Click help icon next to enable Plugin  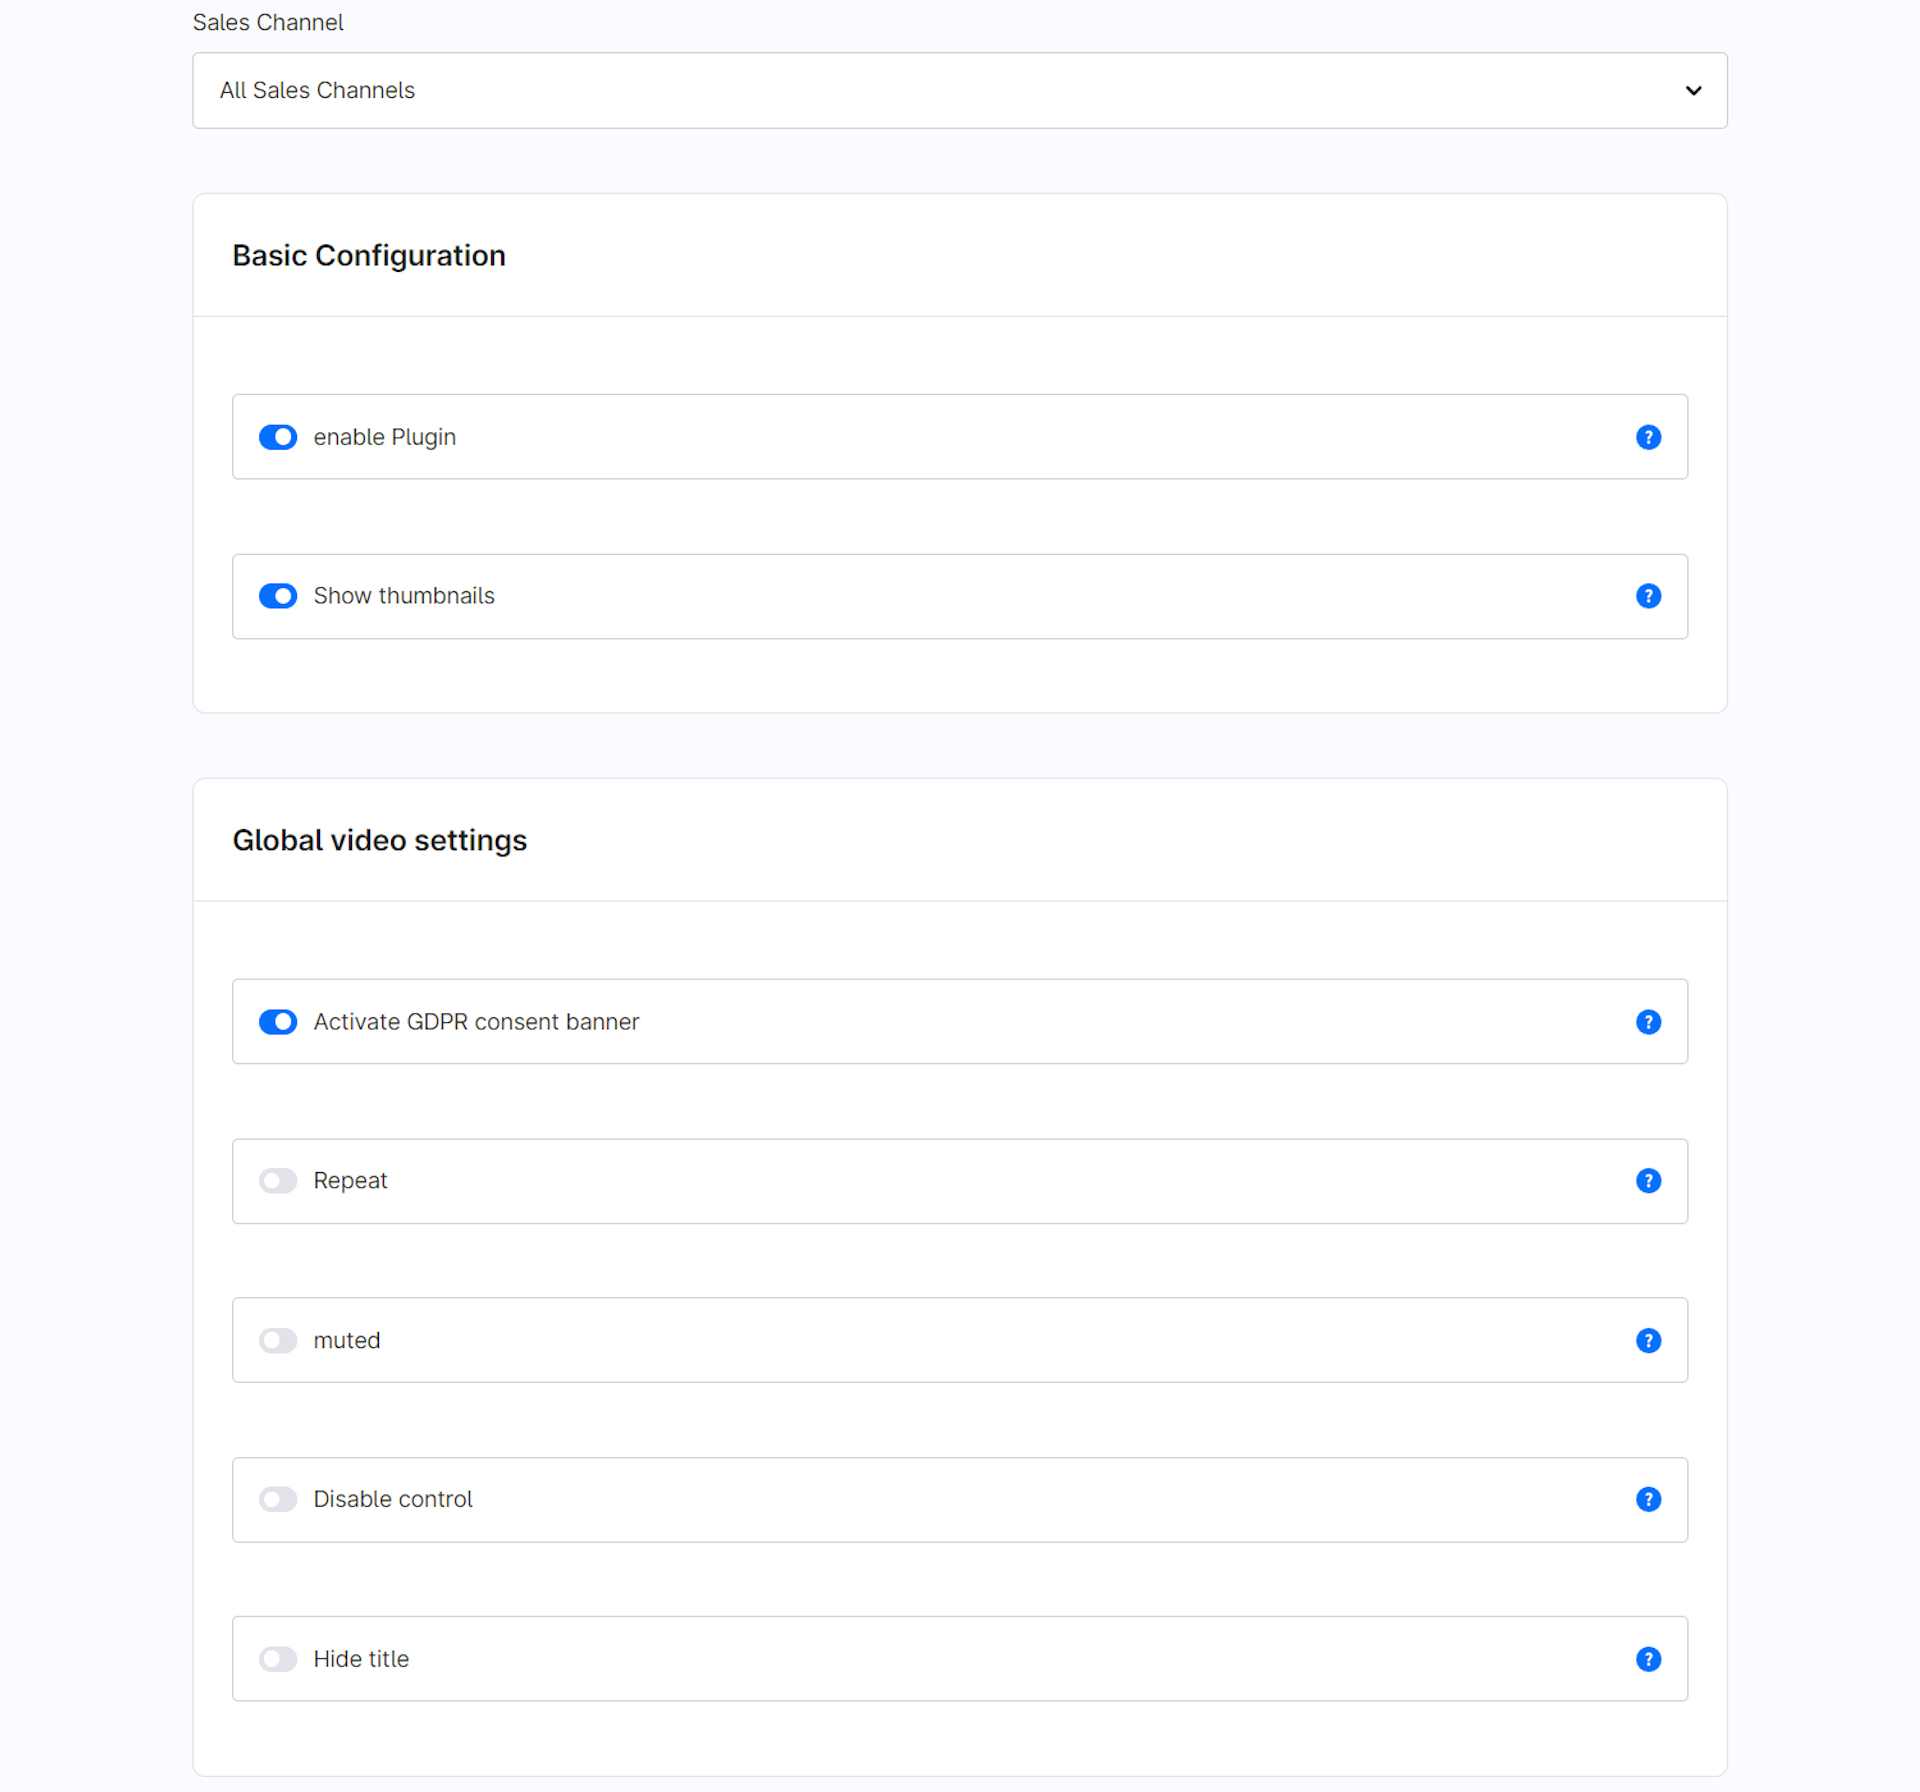tap(1648, 437)
